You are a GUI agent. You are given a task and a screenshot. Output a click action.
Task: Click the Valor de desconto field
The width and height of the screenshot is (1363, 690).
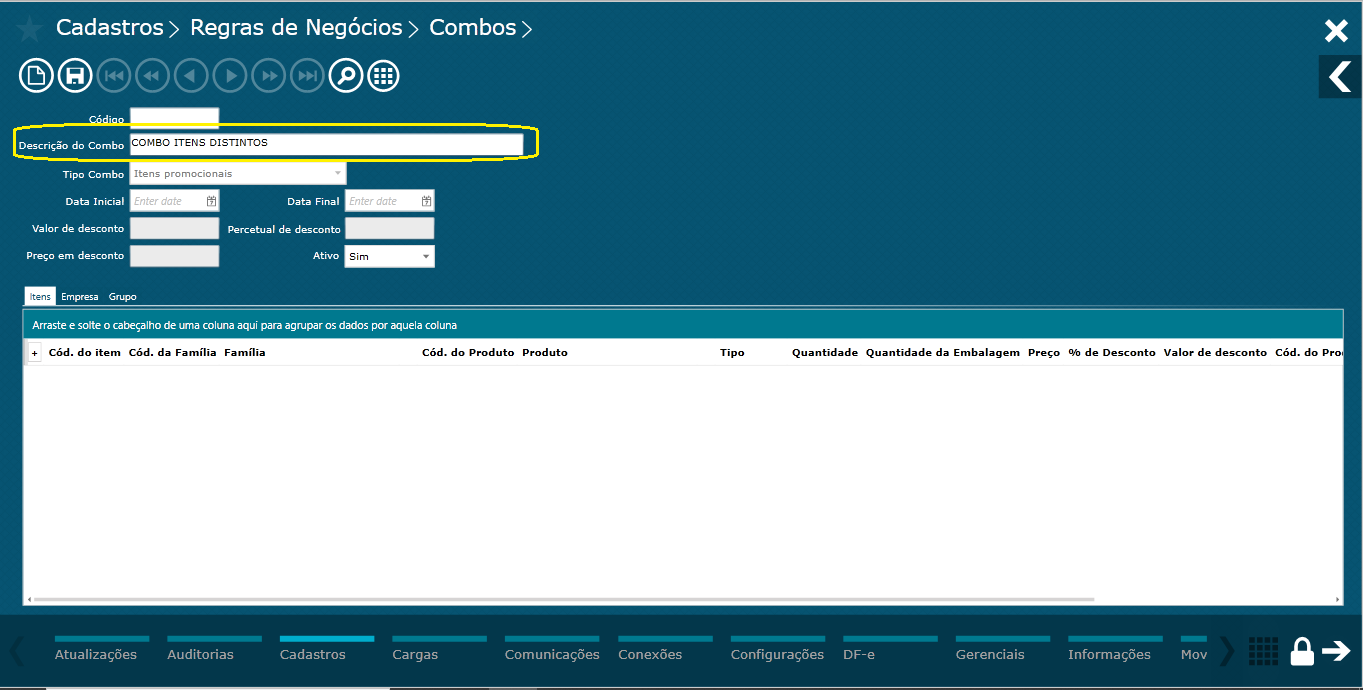coord(174,229)
